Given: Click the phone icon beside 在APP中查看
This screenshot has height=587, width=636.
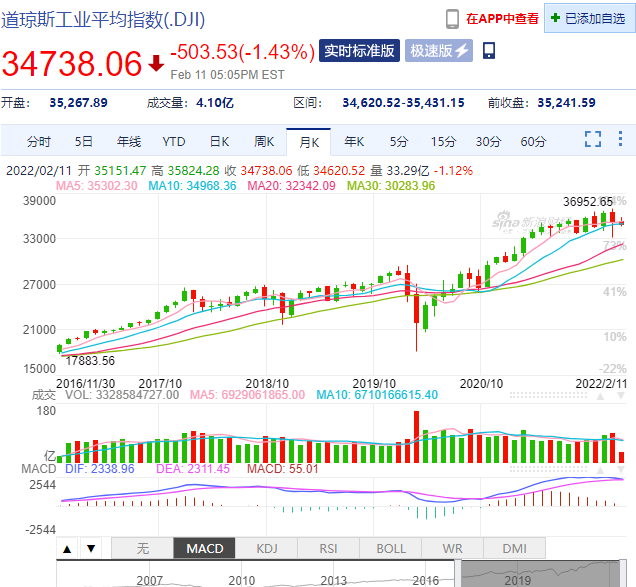Looking at the screenshot, I should coord(452,19).
